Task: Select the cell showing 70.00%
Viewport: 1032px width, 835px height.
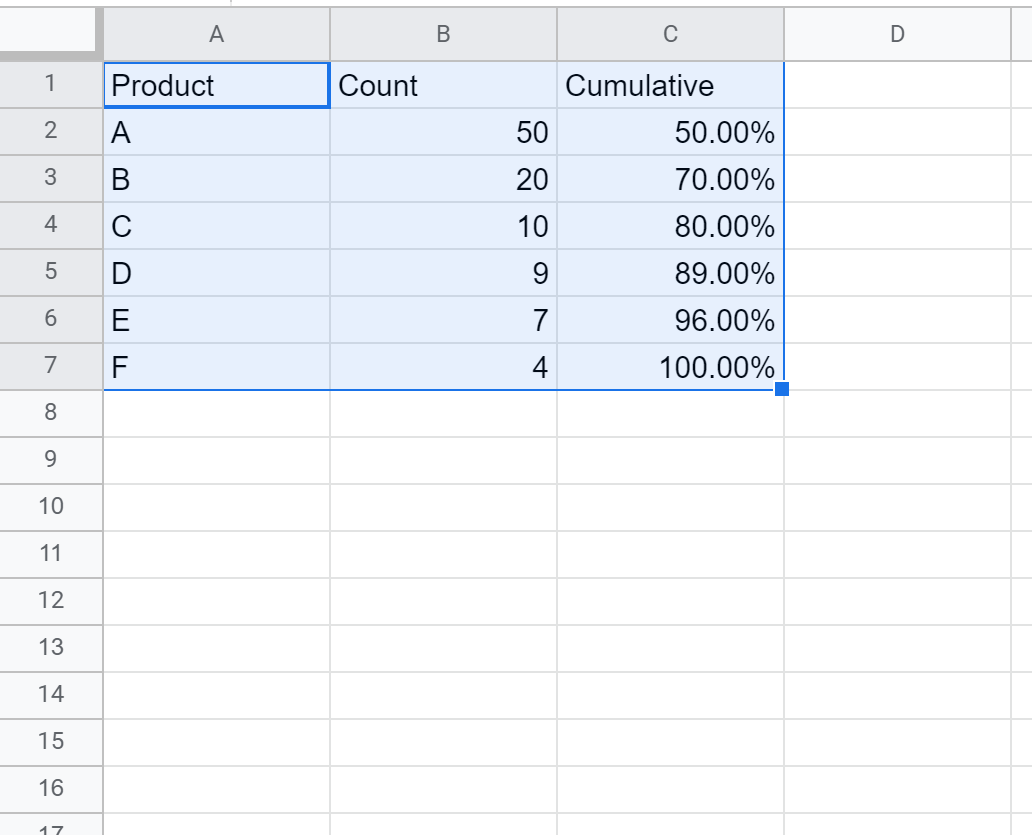Action: (x=670, y=179)
